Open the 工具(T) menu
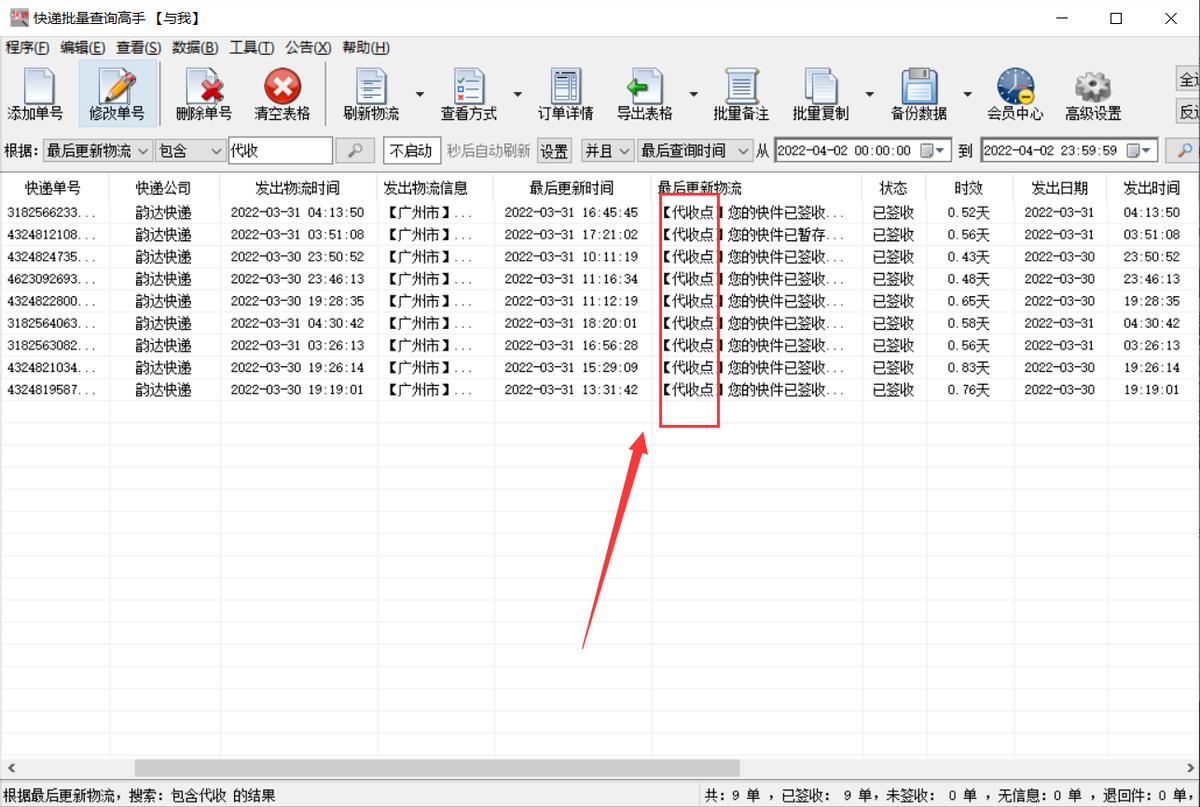 pyautogui.click(x=251, y=48)
